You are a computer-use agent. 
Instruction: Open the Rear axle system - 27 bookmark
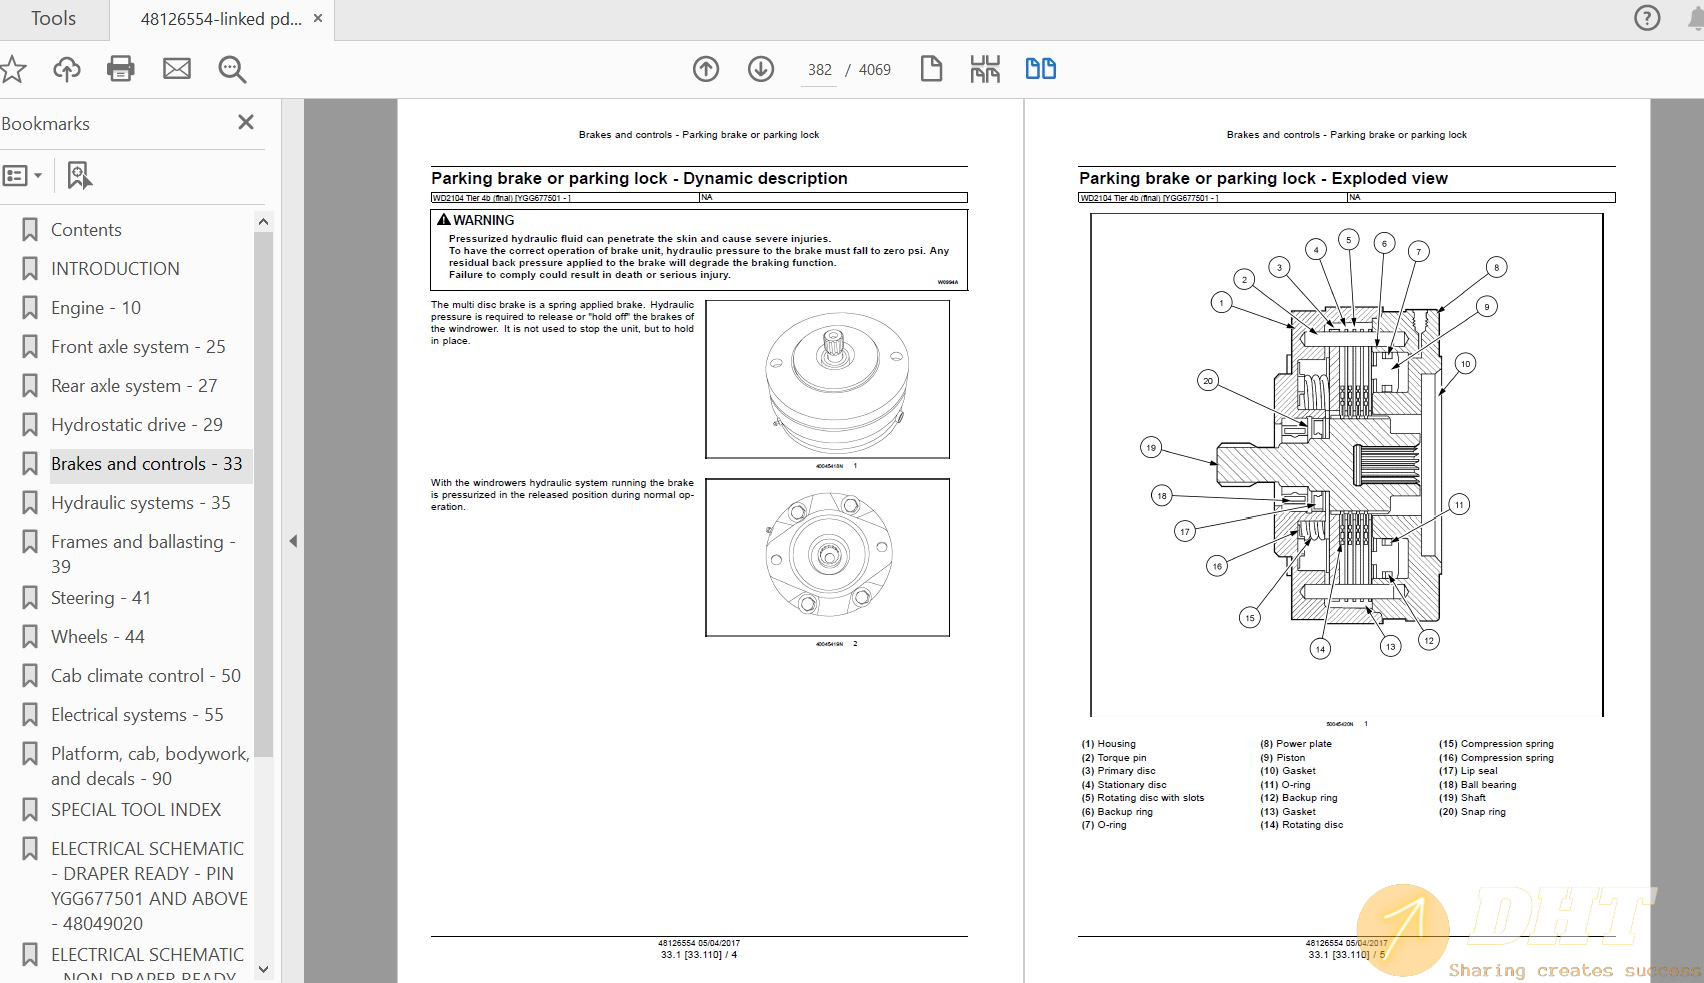point(134,386)
